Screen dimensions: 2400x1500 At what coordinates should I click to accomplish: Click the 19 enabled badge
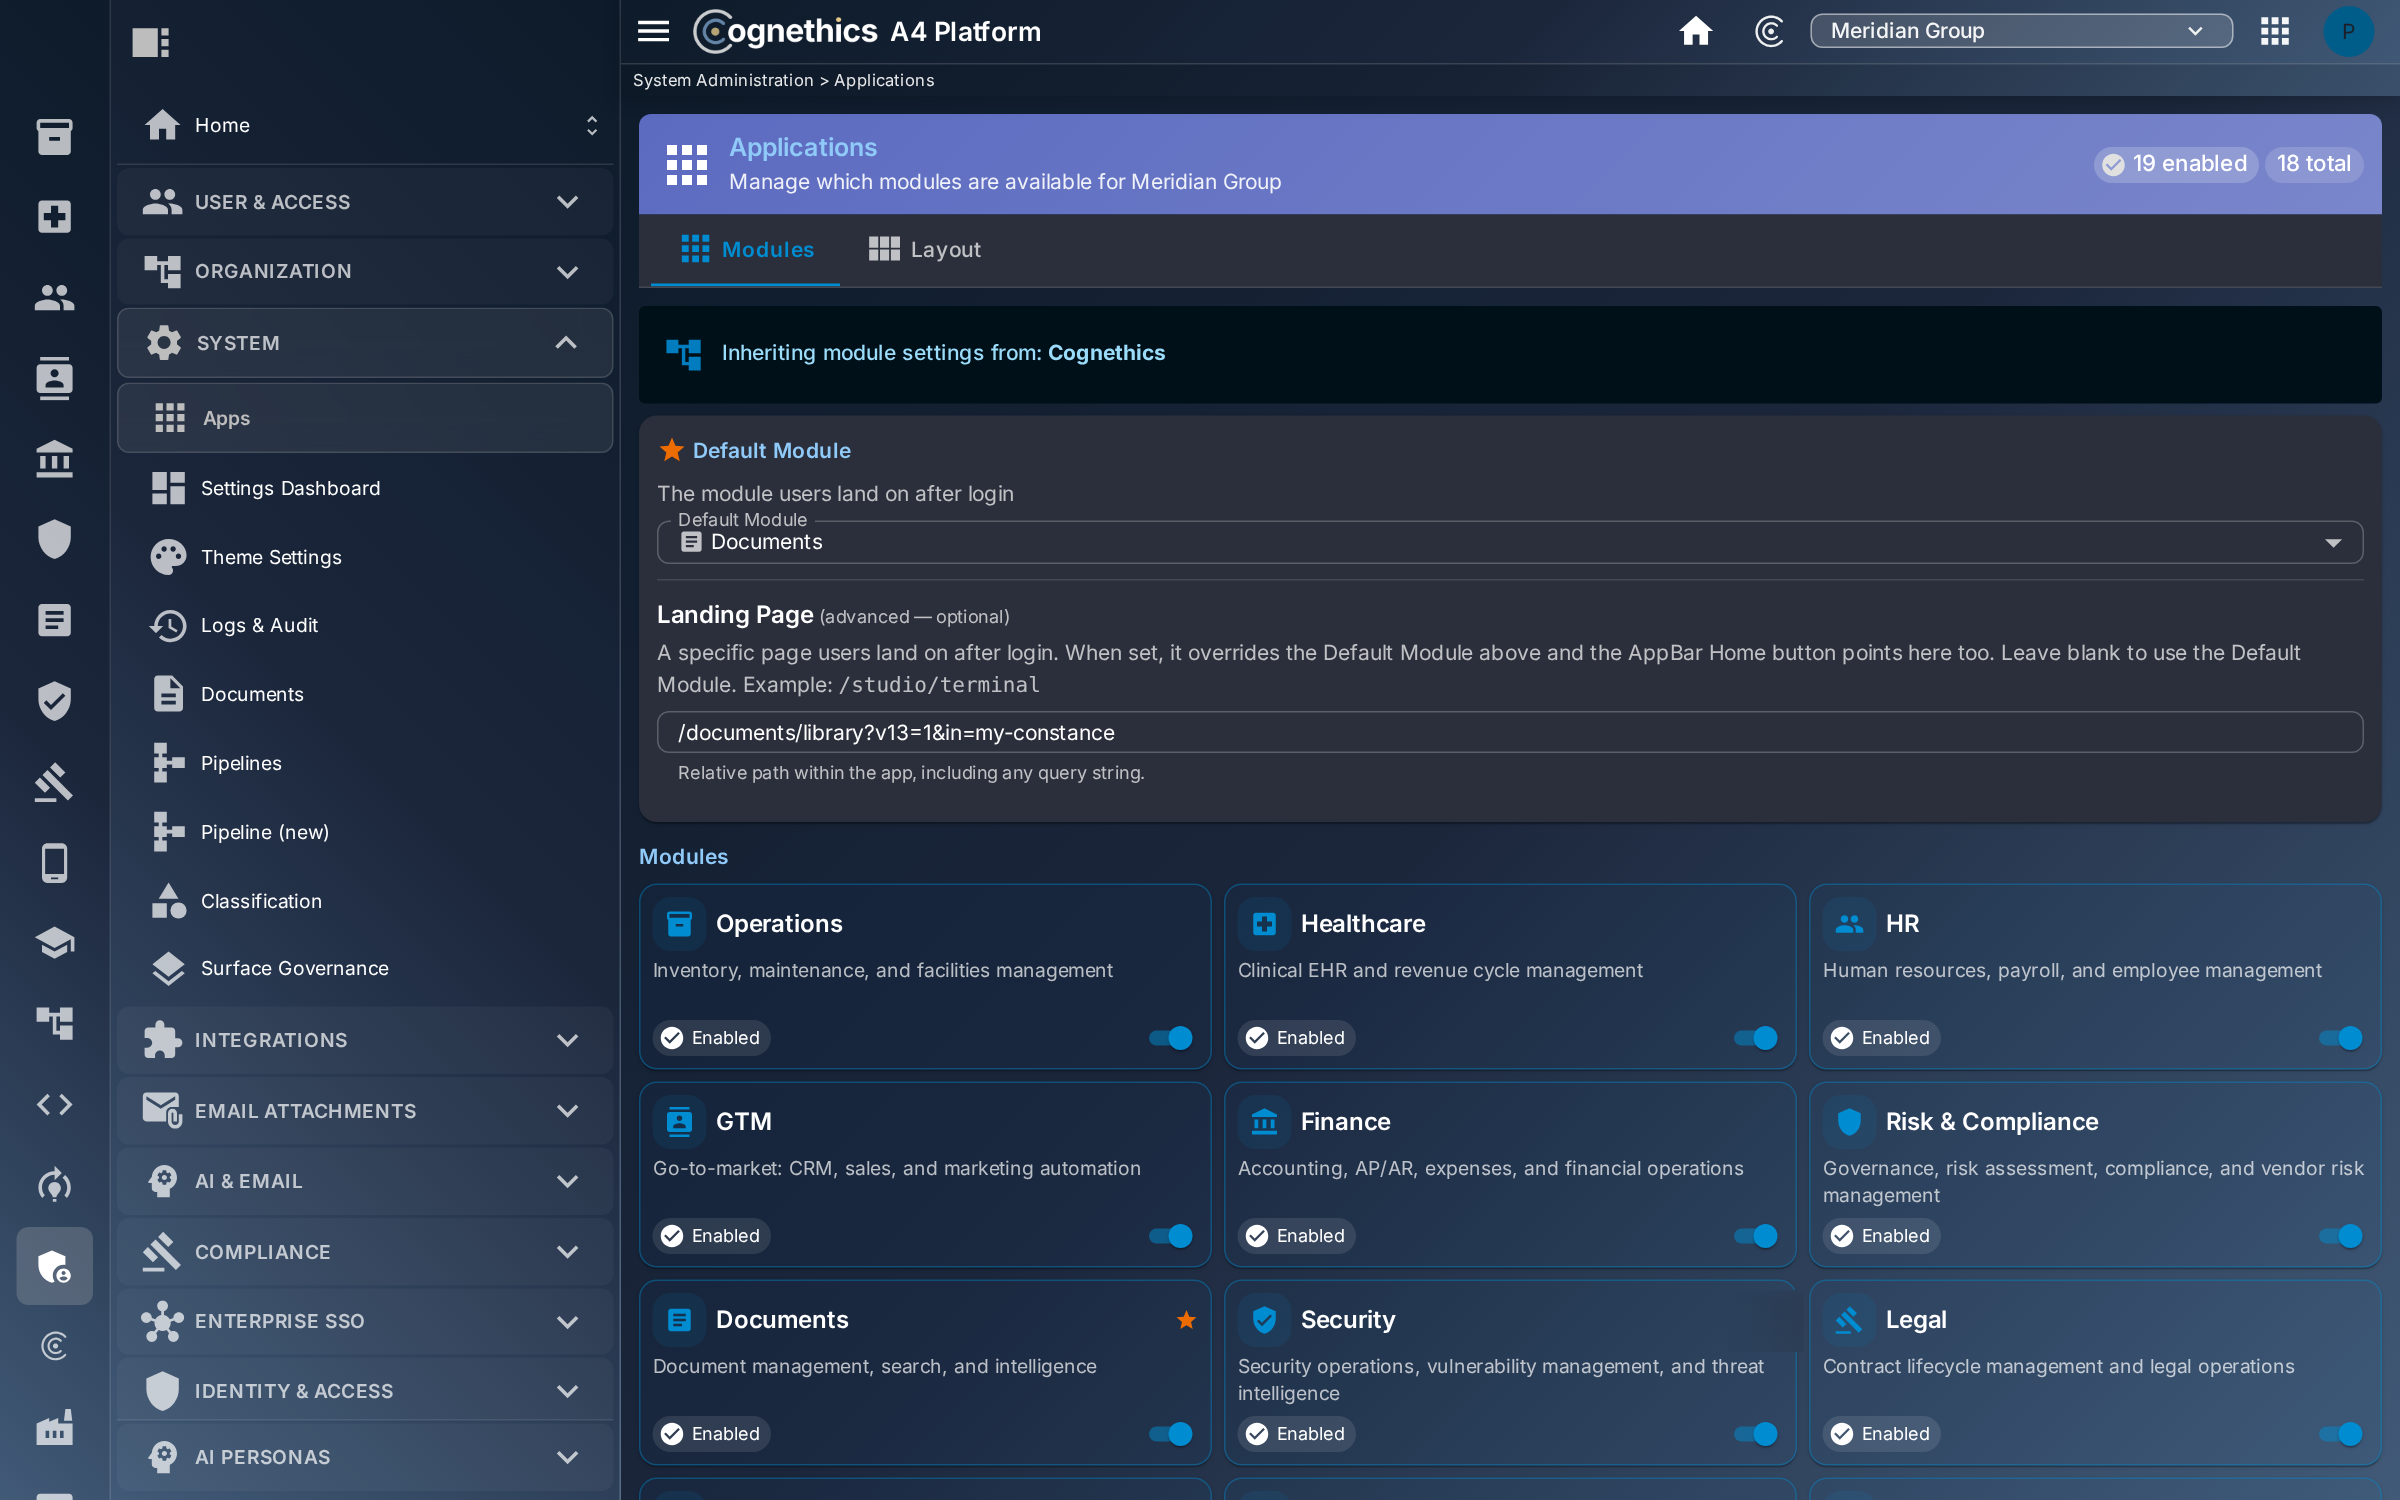(2175, 164)
